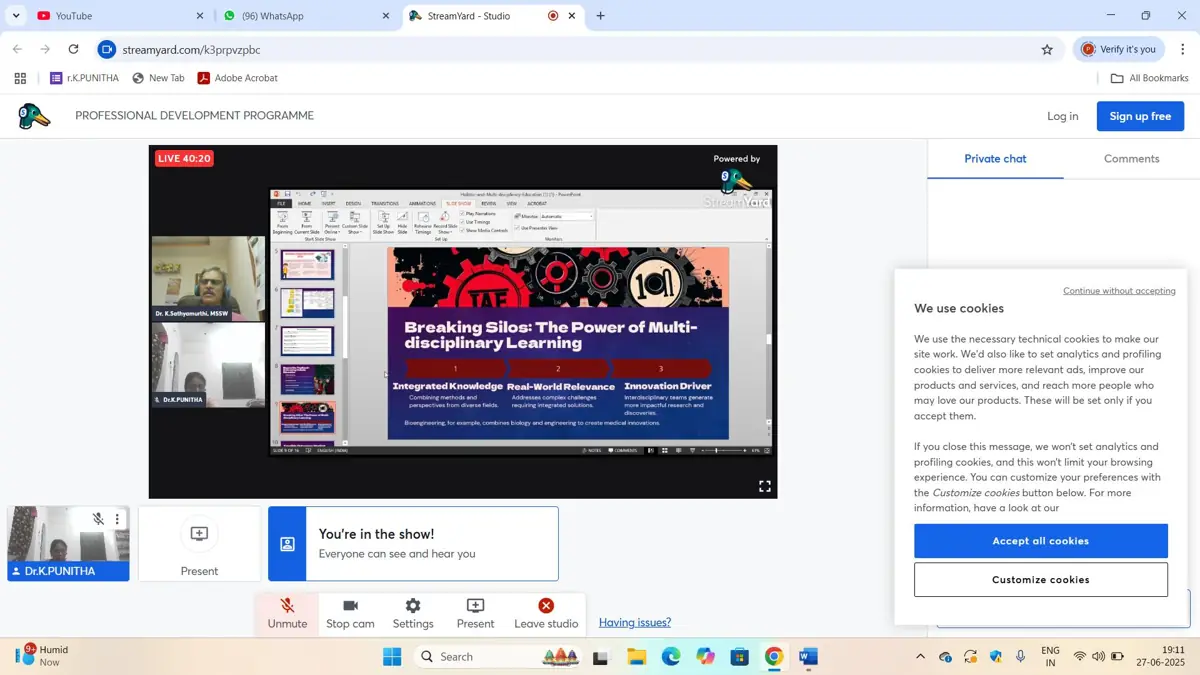The width and height of the screenshot is (1200, 675).
Task: Accept all cookies
Action: point(1040,541)
